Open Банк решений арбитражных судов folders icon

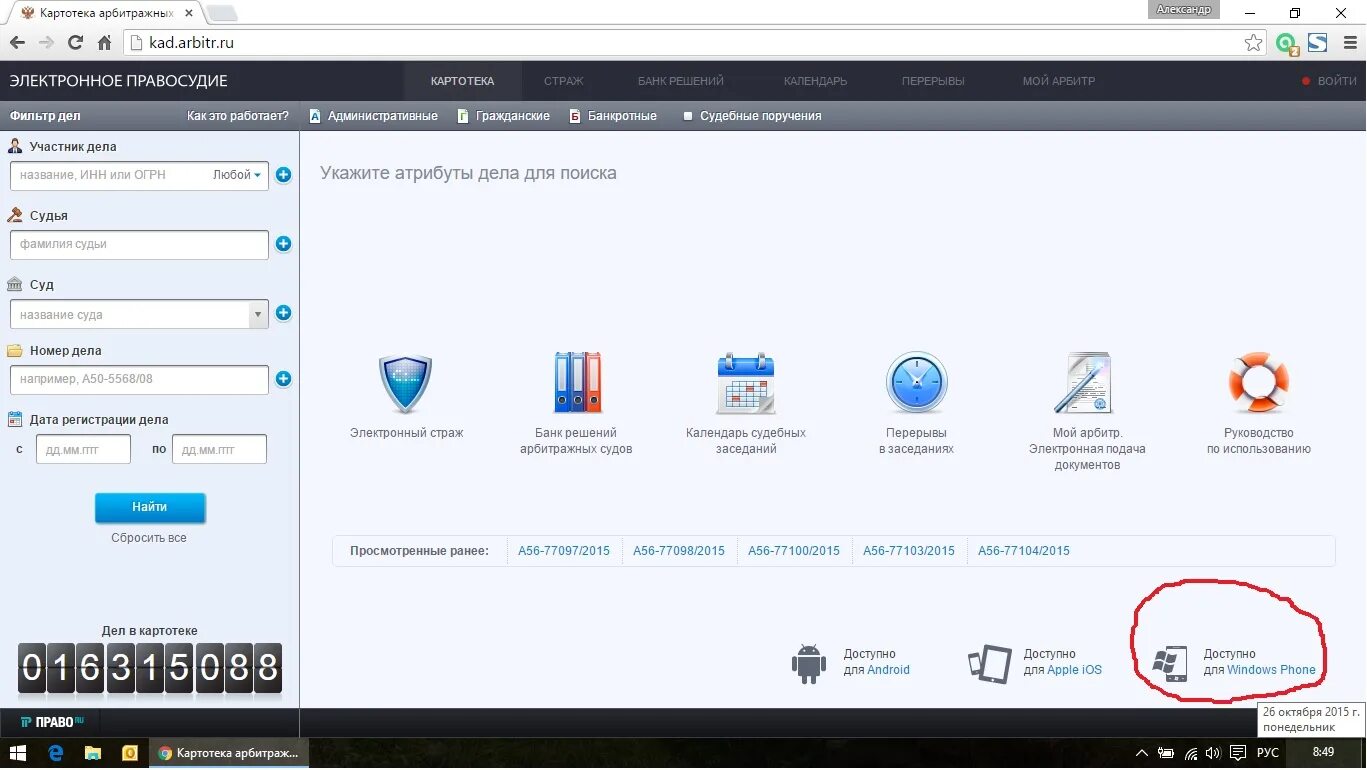[577, 382]
